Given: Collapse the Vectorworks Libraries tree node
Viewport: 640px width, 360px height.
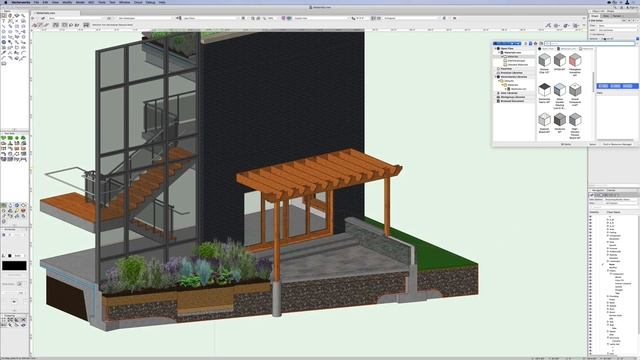Looking at the screenshot, I should 496,77.
